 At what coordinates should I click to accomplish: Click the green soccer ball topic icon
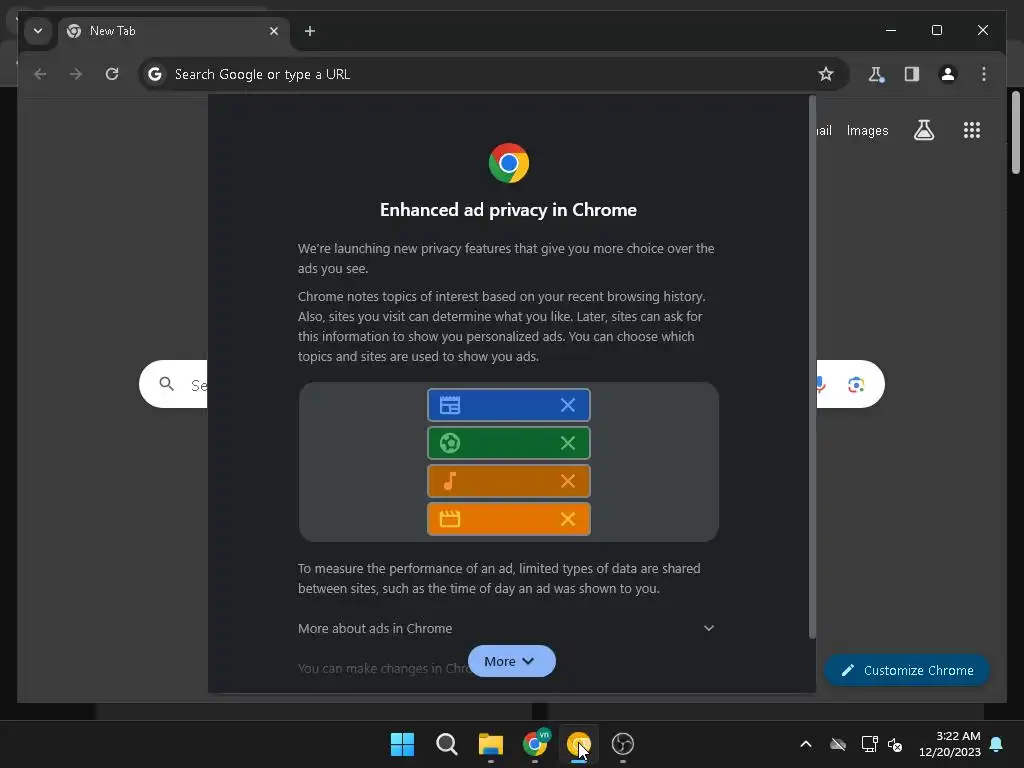point(450,443)
